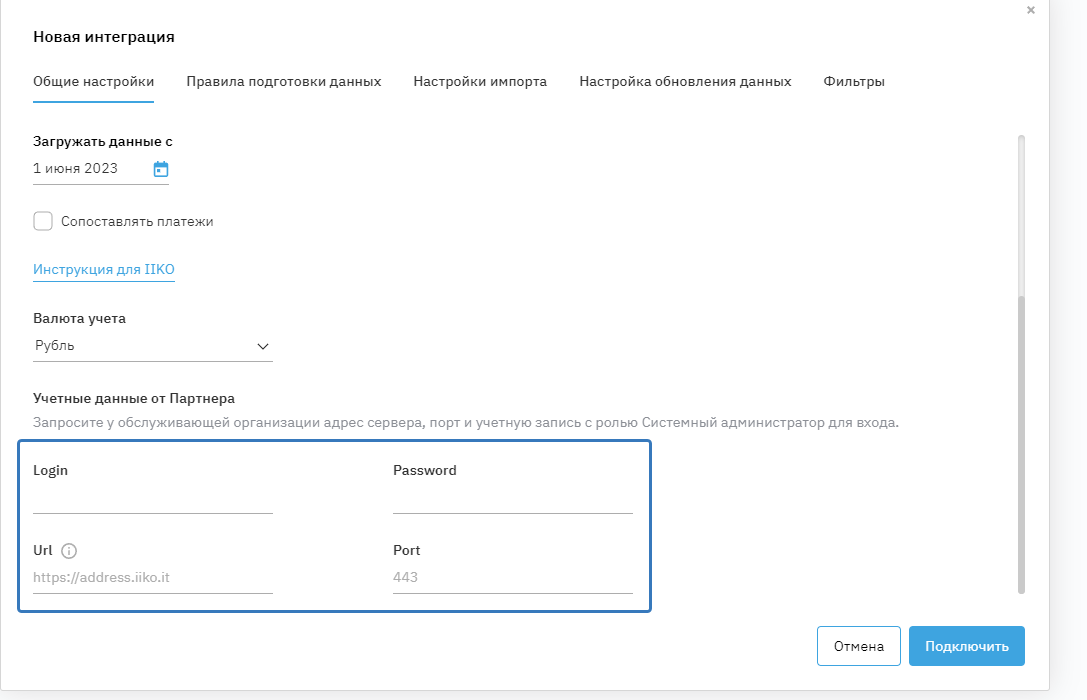Click the Отмена button
The width and height of the screenshot is (1087, 700).
[858, 646]
